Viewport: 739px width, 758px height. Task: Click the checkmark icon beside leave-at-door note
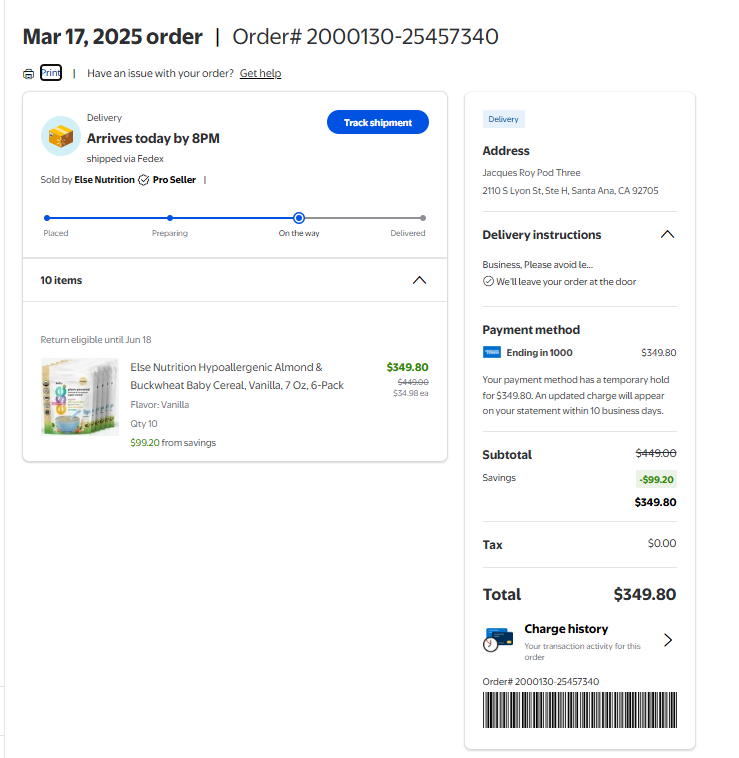tap(488, 282)
